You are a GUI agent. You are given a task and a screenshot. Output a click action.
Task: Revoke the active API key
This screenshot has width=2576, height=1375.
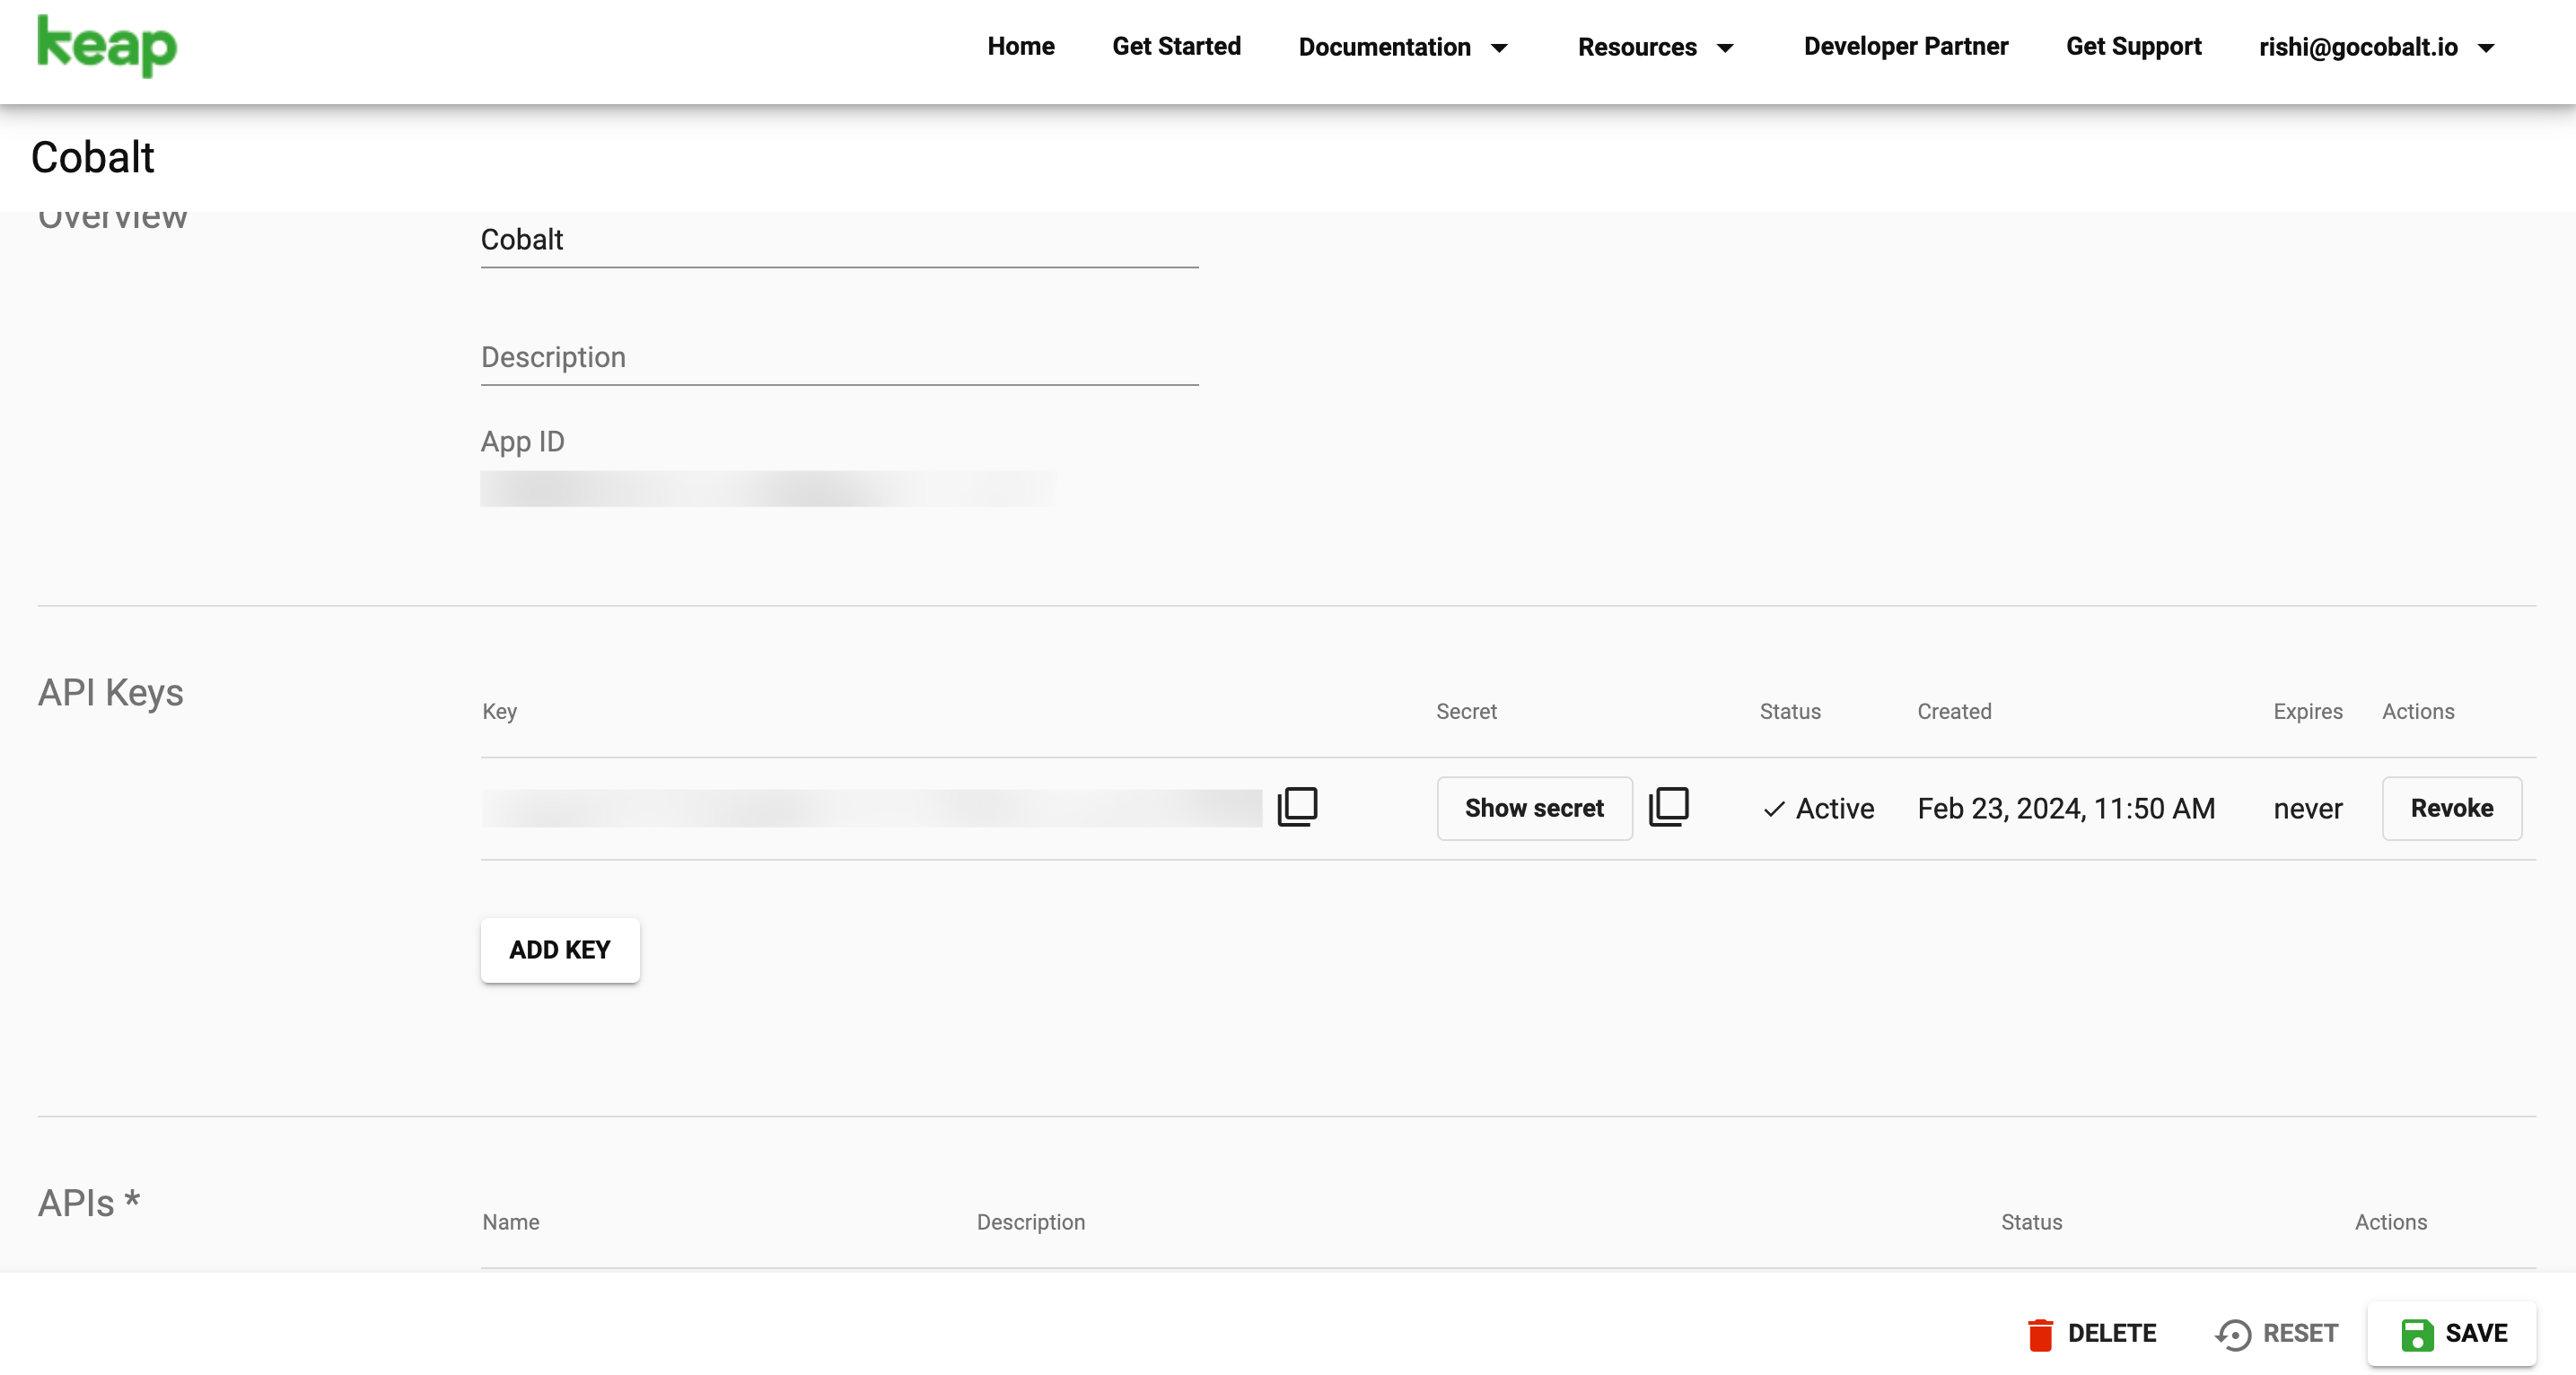coord(2451,808)
